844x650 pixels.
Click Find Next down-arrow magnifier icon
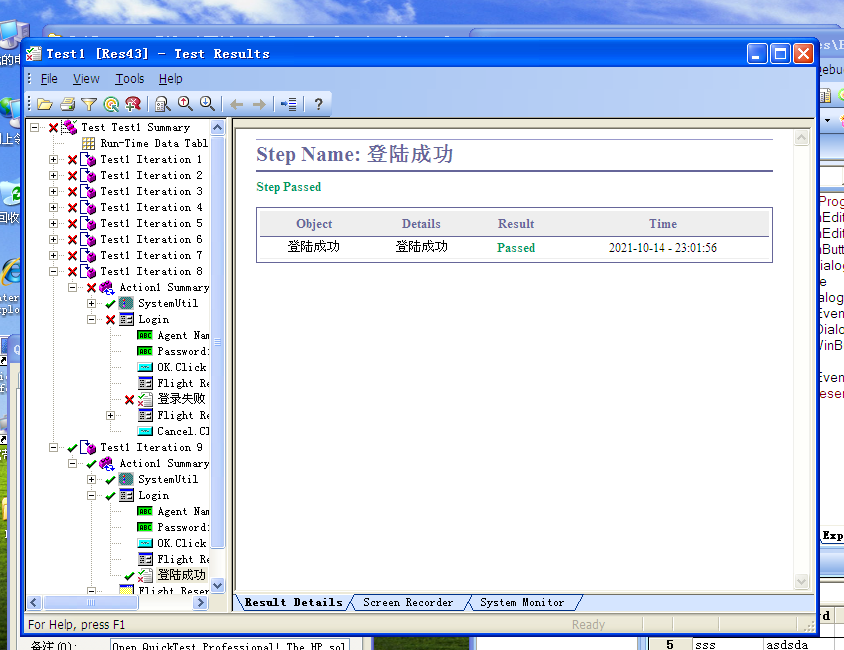click(207, 104)
